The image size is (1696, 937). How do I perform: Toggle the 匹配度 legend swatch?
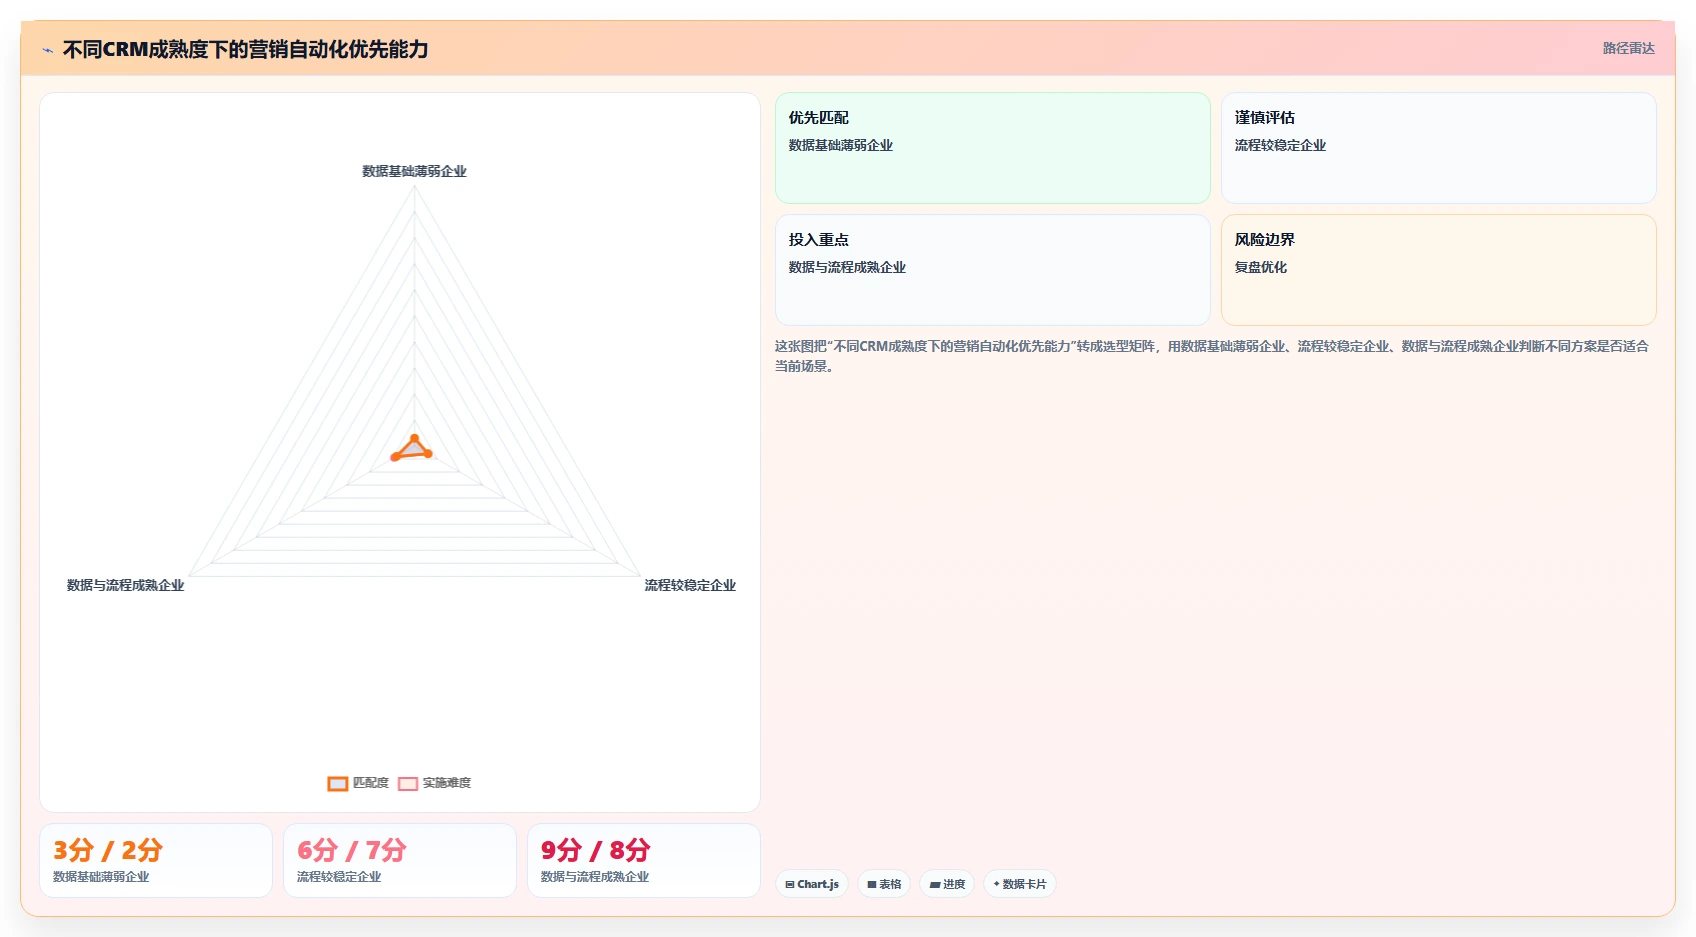(338, 784)
